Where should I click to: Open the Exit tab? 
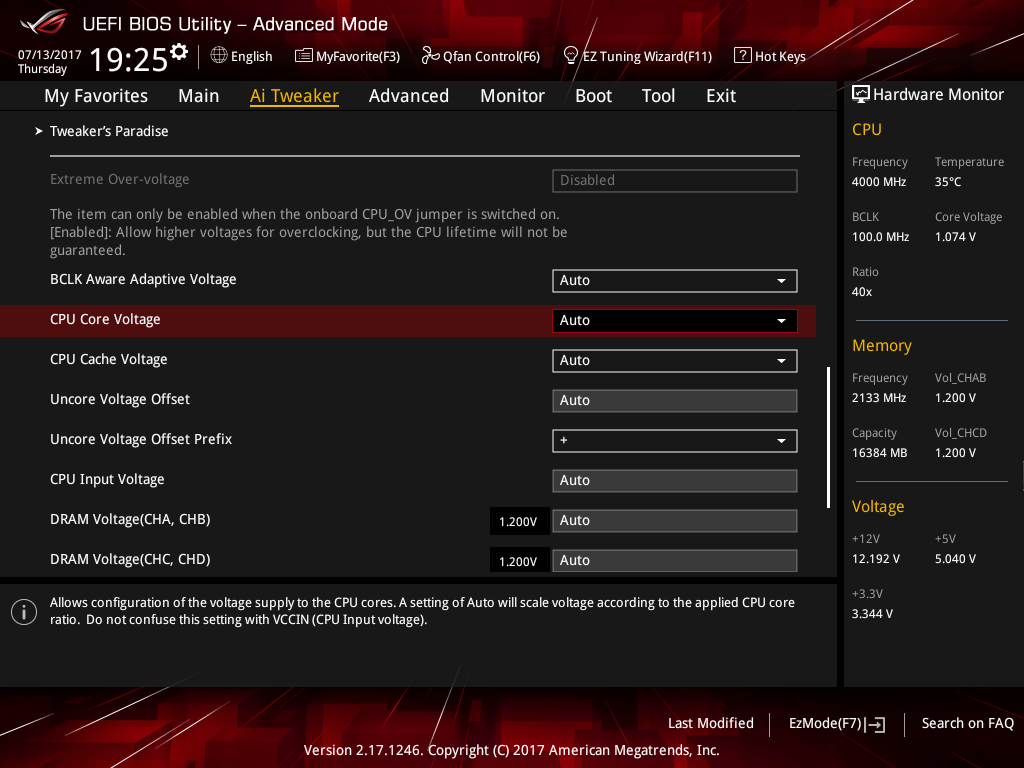pyautogui.click(x=721, y=96)
